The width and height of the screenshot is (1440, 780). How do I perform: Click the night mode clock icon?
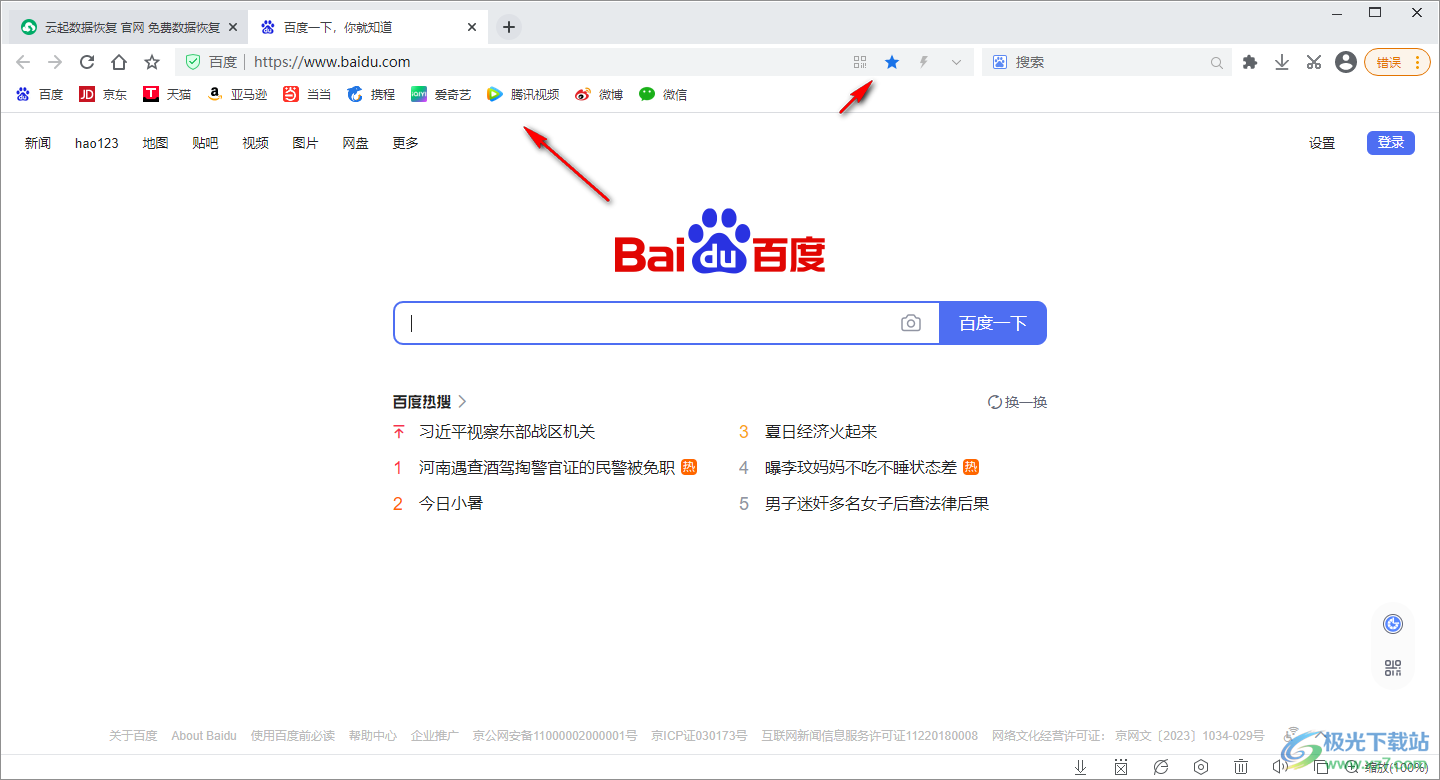(x=1393, y=623)
